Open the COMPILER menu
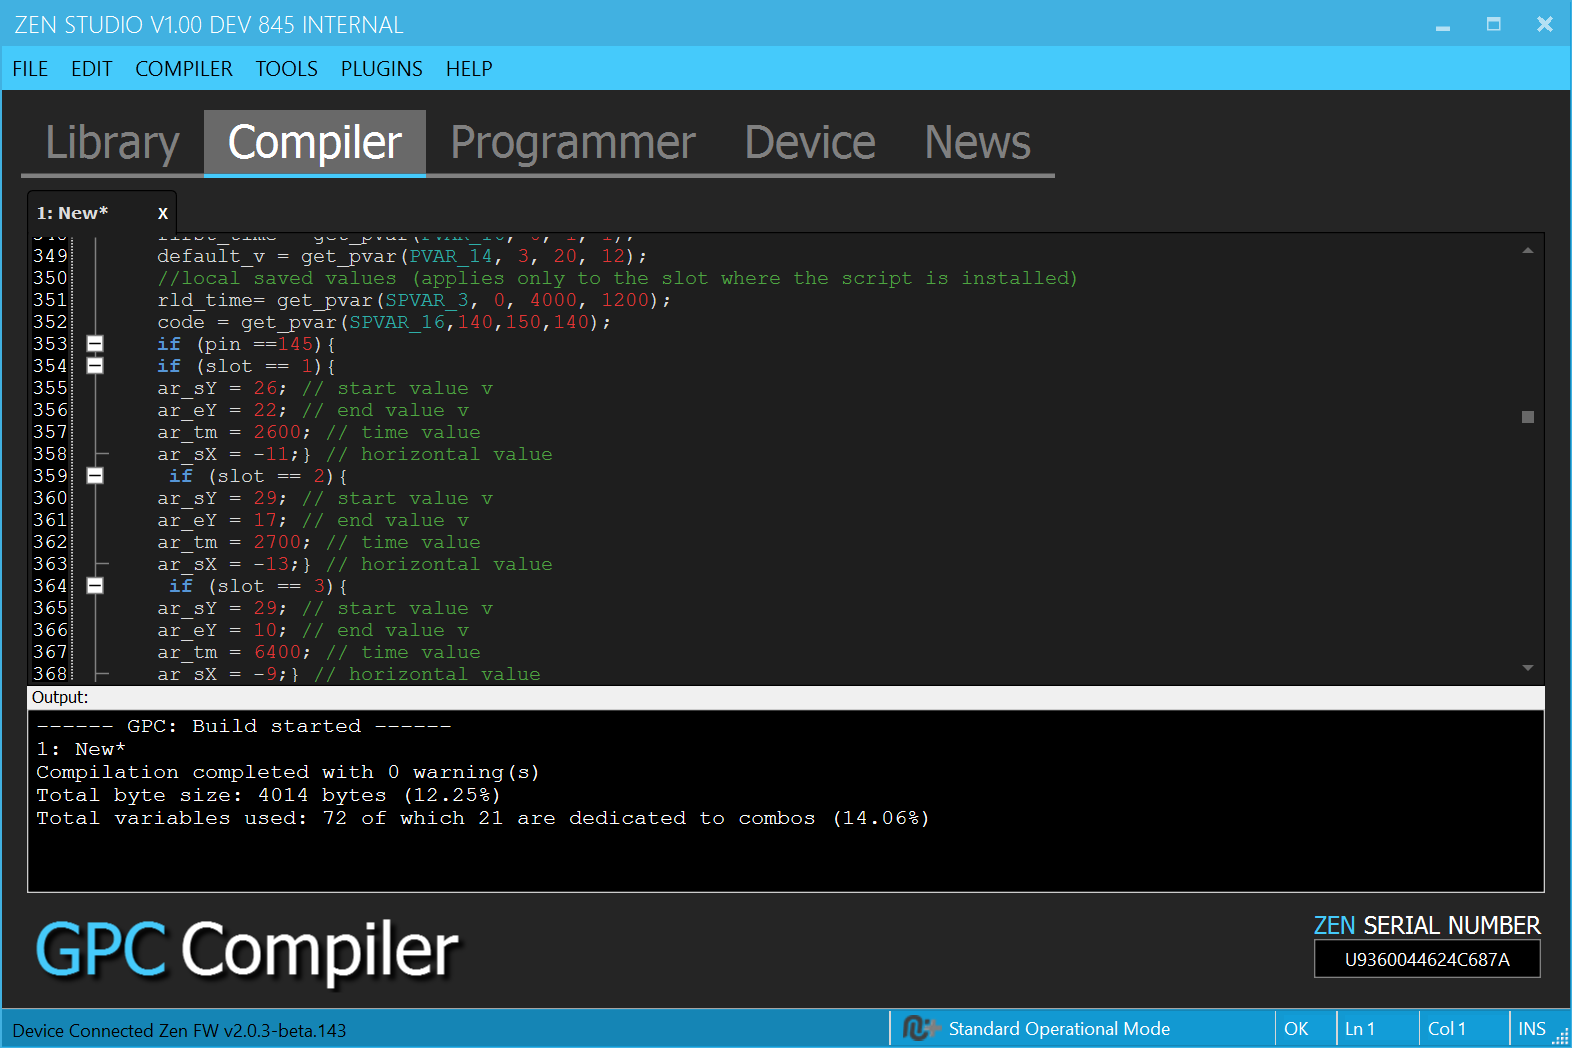1572x1048 pixels. coord(184,69)
